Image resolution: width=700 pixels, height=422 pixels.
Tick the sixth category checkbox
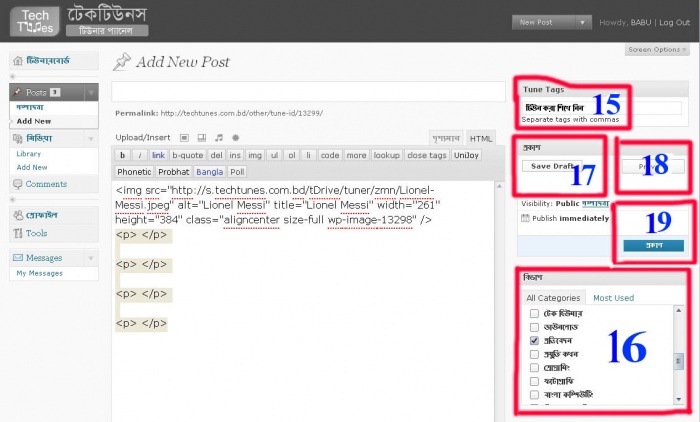534,381
